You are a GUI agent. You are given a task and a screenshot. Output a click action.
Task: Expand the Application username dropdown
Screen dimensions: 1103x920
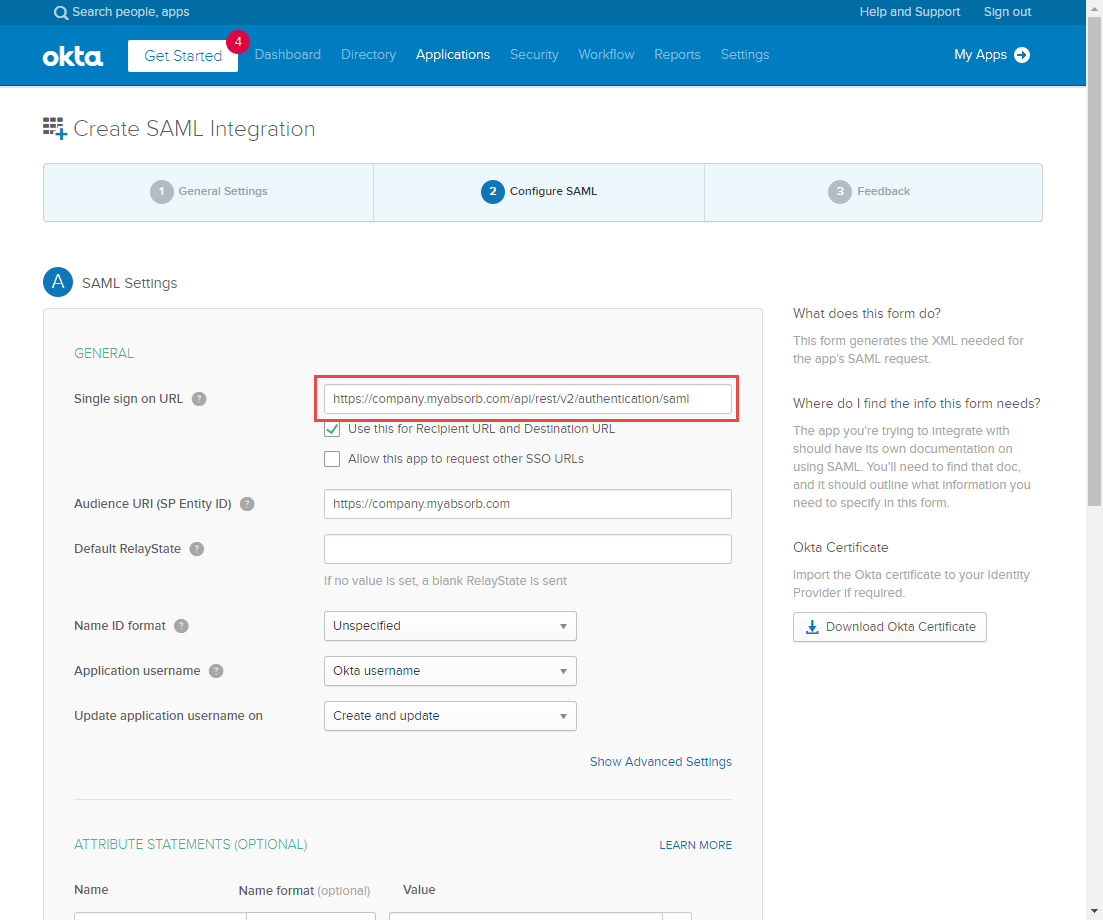[450, 670]
